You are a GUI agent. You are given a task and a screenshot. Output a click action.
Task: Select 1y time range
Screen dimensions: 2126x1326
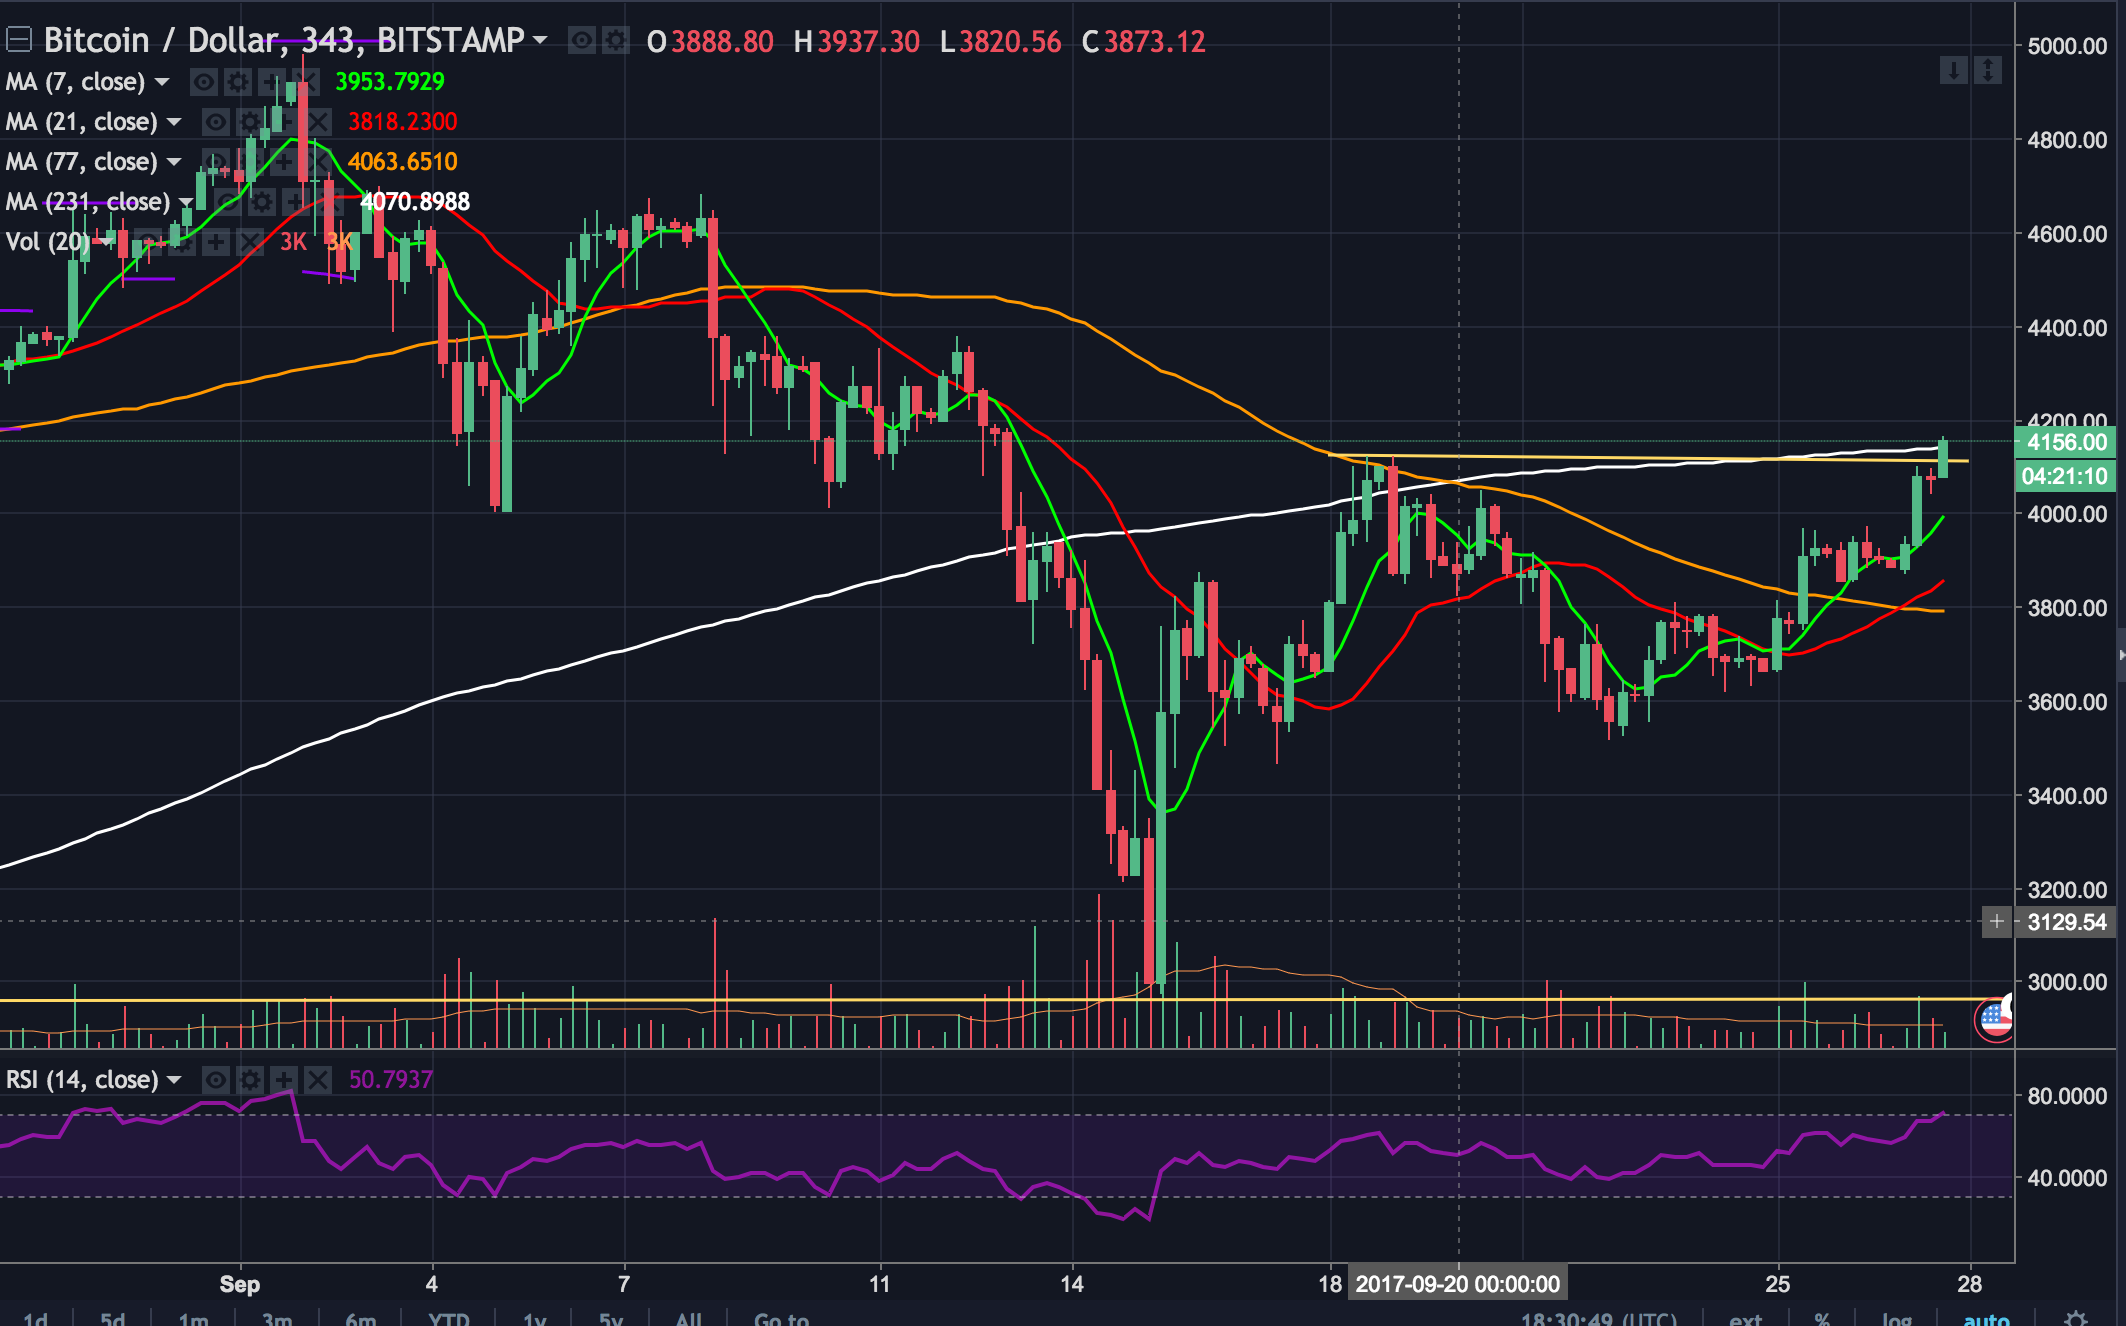click(x=535, y=1319)
